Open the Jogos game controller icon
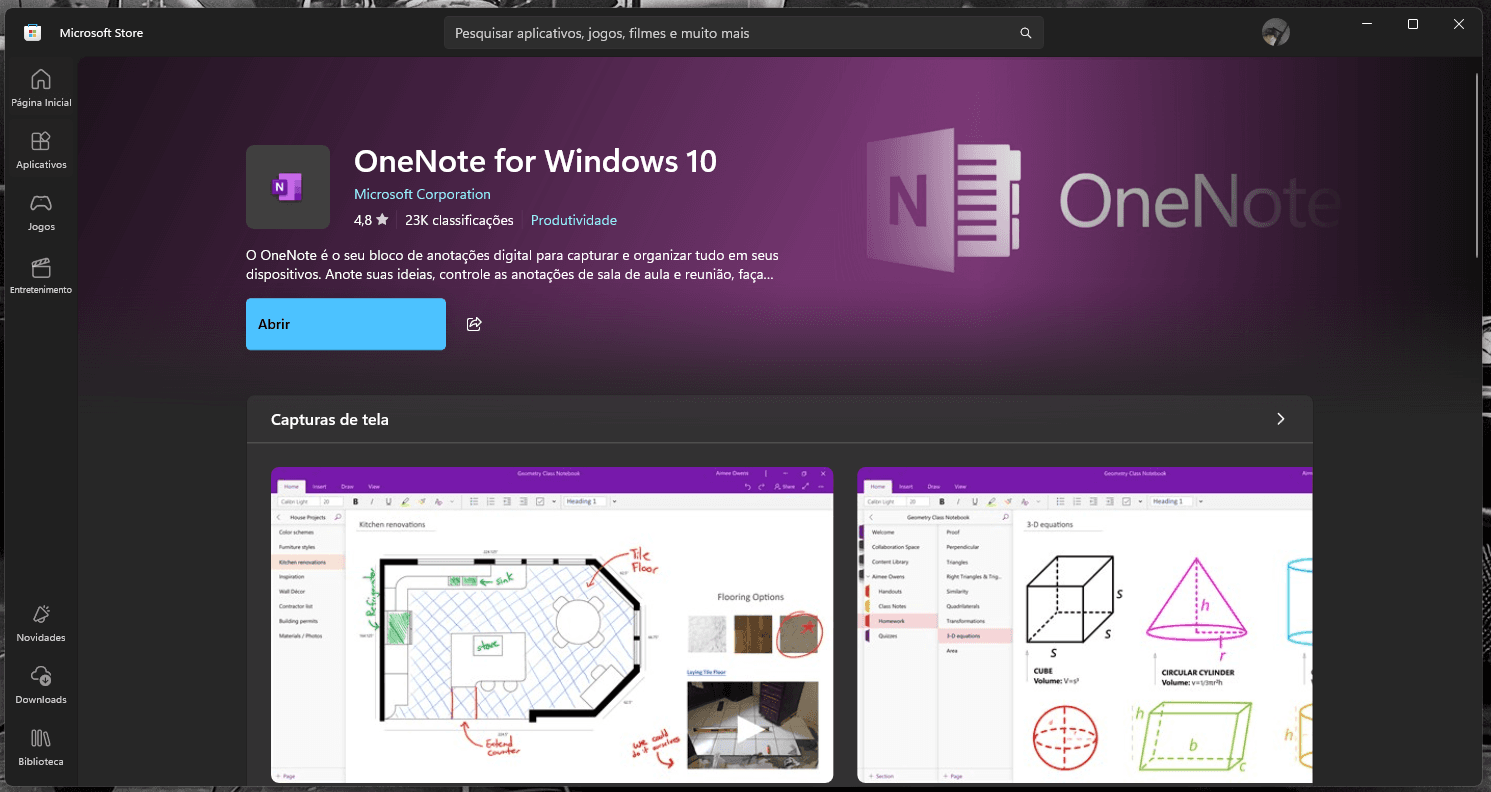This screenshot has height=792, width=1491. [x=40, y=205]
